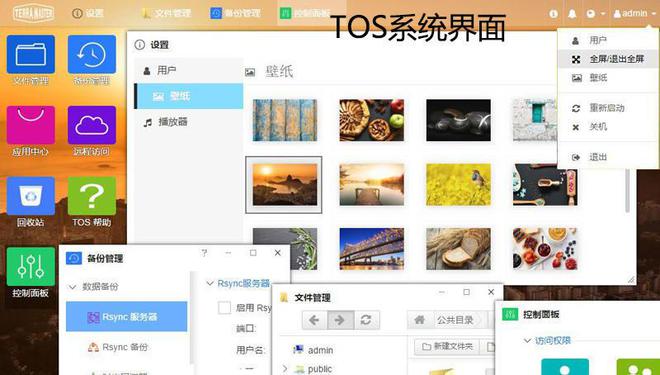Open the TOS 帮助 question mark icon
The height and width of the screenshot is (375, 660).
point(92,196)
